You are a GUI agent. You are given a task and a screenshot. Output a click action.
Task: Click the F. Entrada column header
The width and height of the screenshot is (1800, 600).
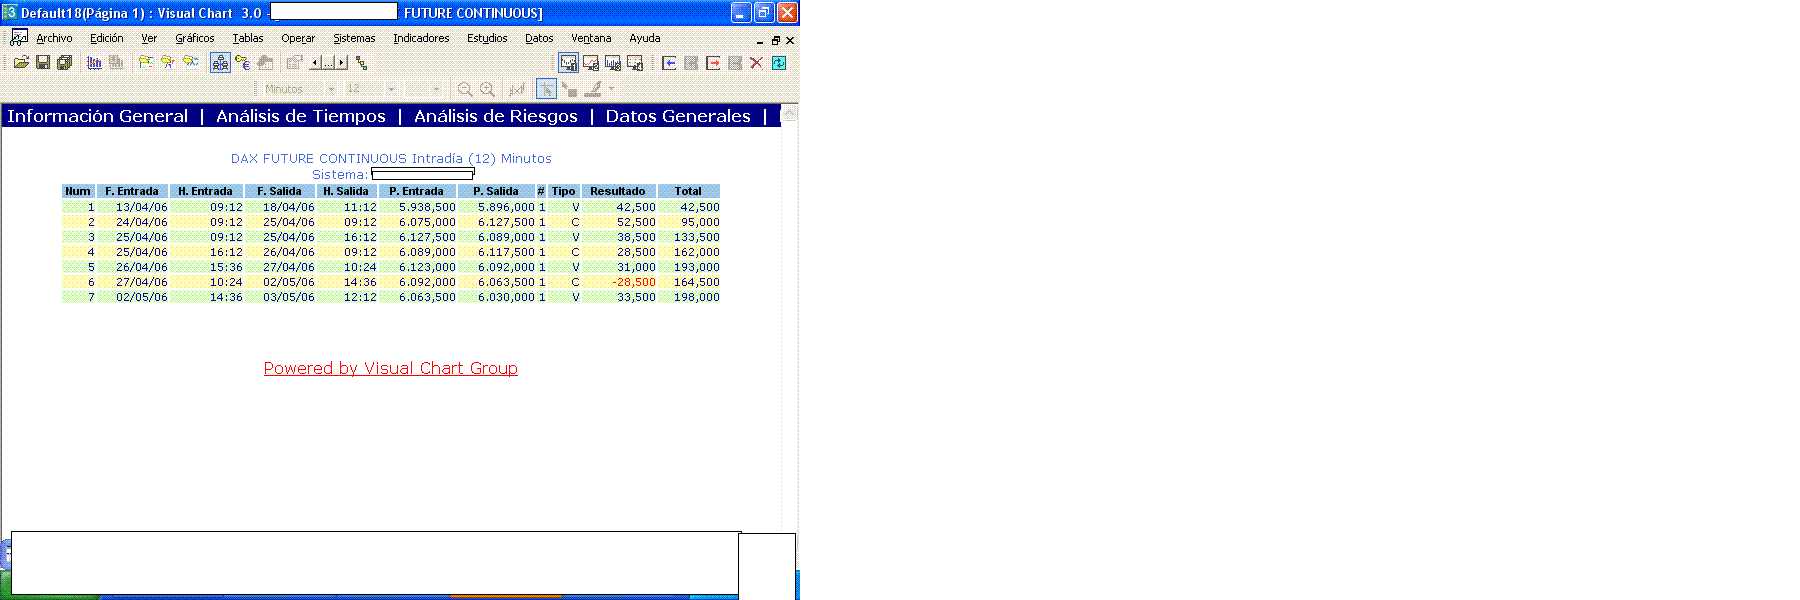point(132,191)
